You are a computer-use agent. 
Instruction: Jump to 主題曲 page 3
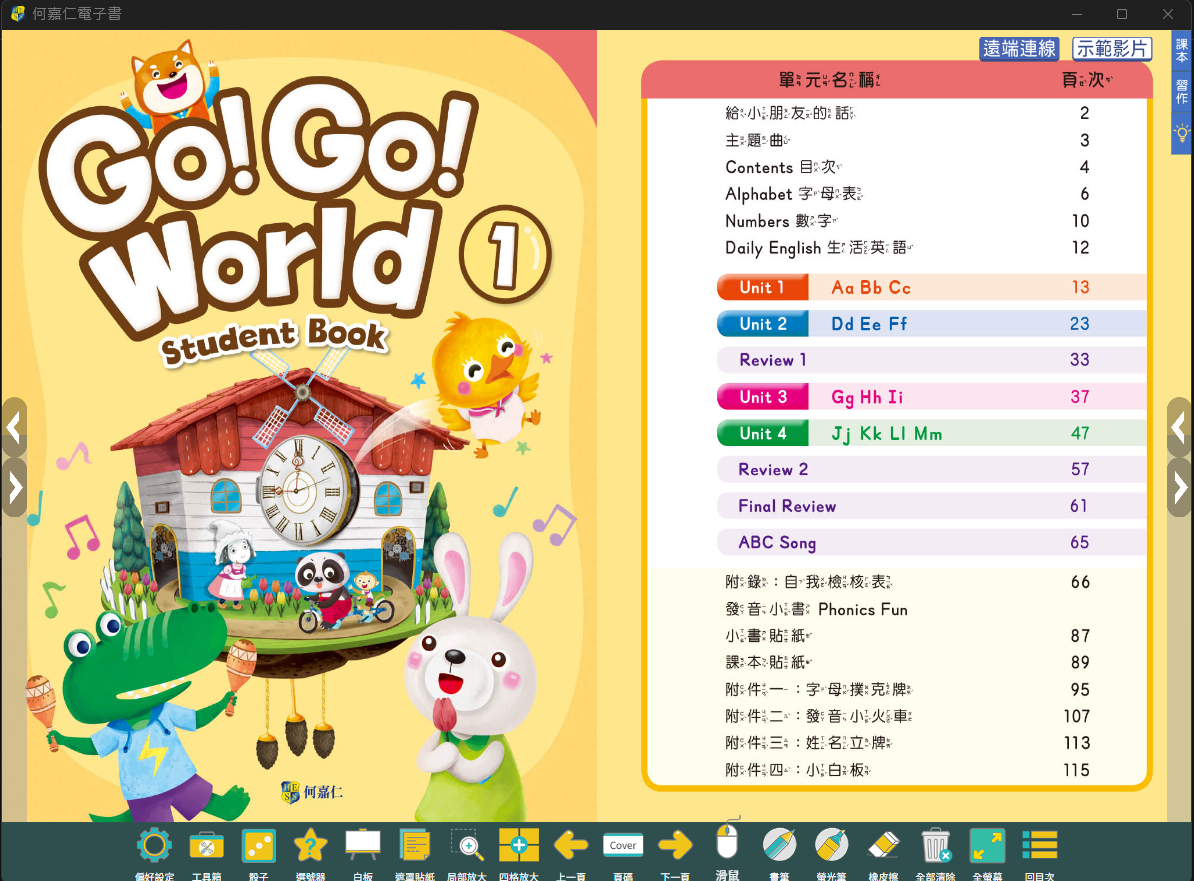908,140
